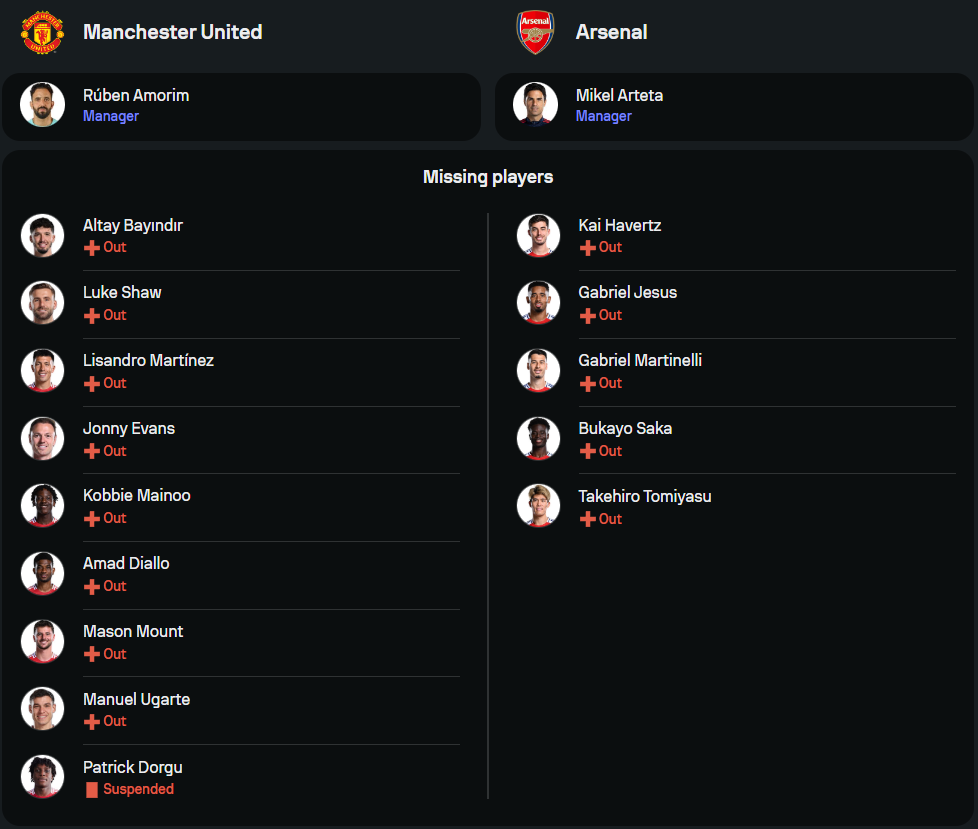Select Manuel Ugarte's player entry
Image resolution: width=978 pixels, height=829 pixels.
[x=136, y=700]
